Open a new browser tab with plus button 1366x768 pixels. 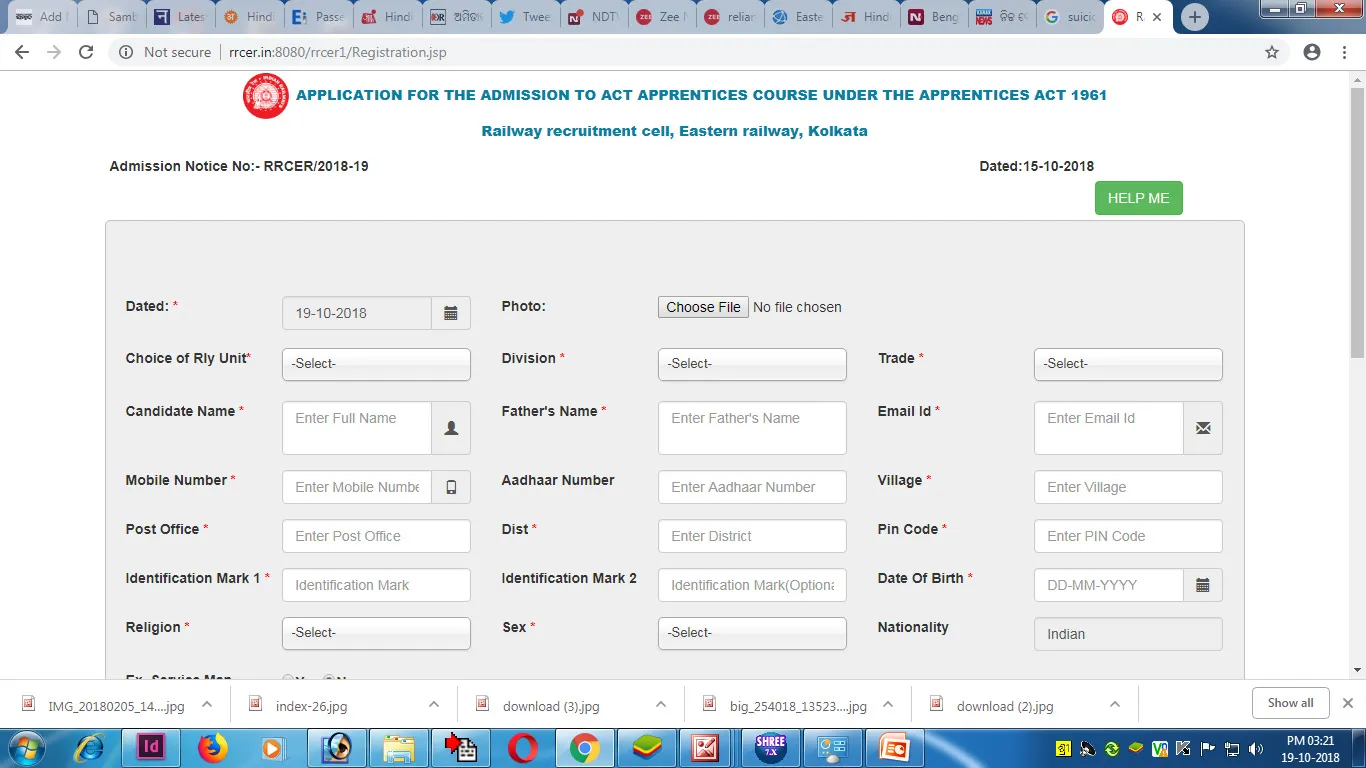[x=1194, y=17]
